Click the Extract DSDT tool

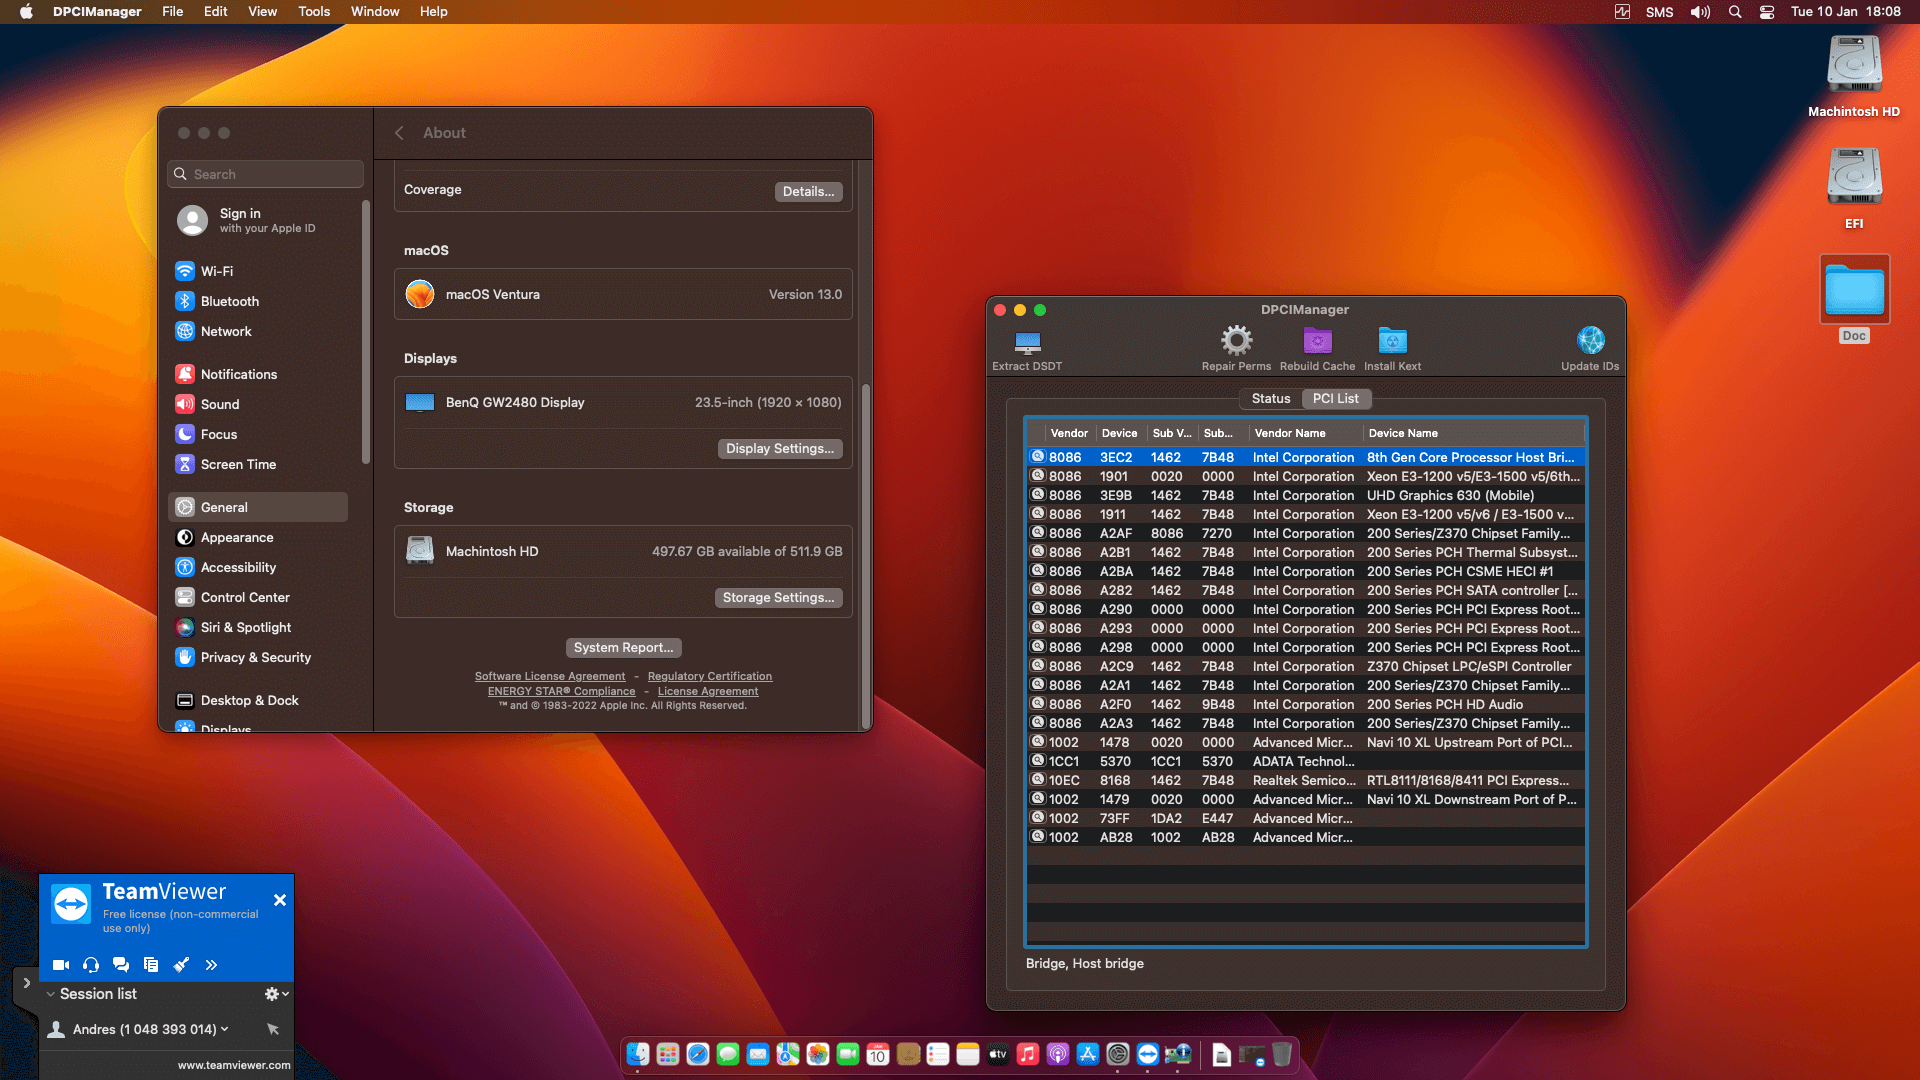point(1027,348)
